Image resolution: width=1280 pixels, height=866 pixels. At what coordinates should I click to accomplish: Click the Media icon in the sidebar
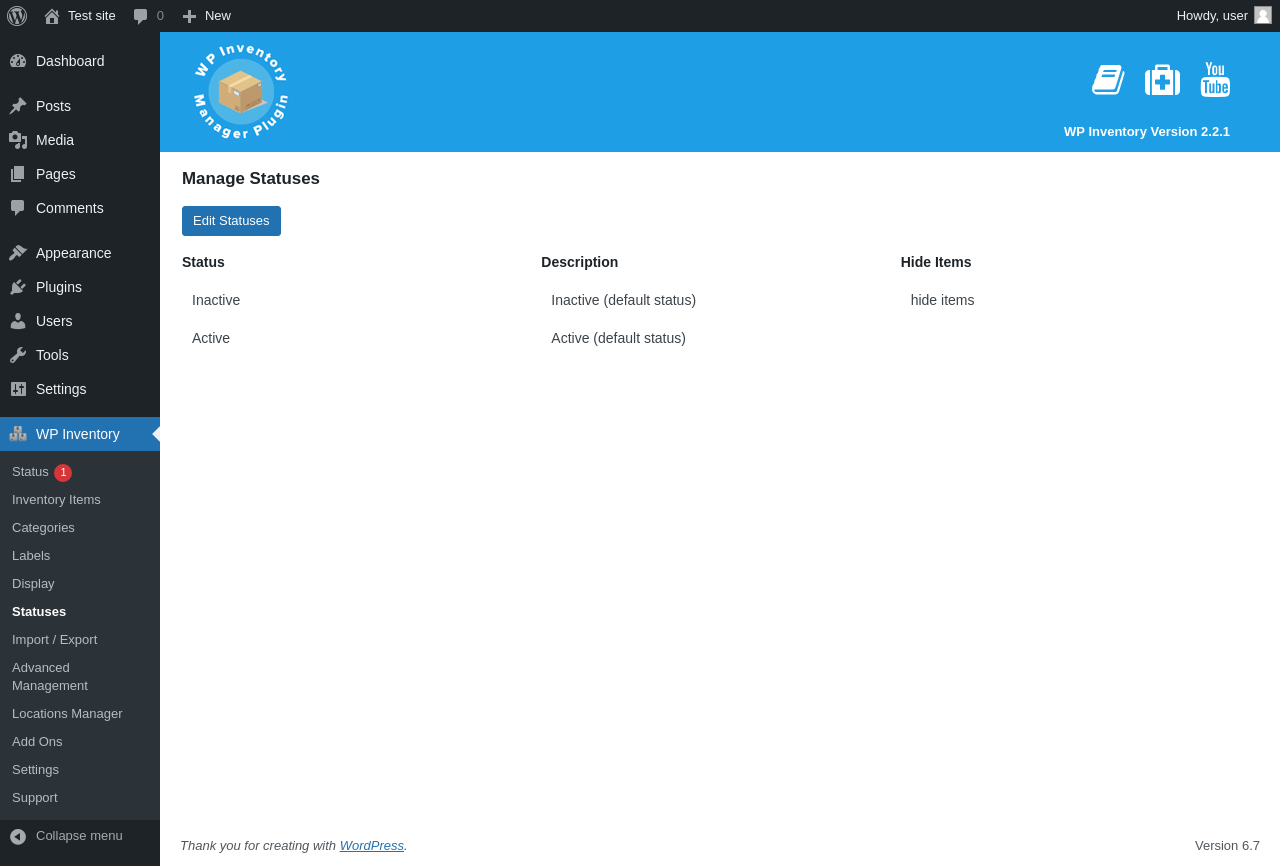18,140
